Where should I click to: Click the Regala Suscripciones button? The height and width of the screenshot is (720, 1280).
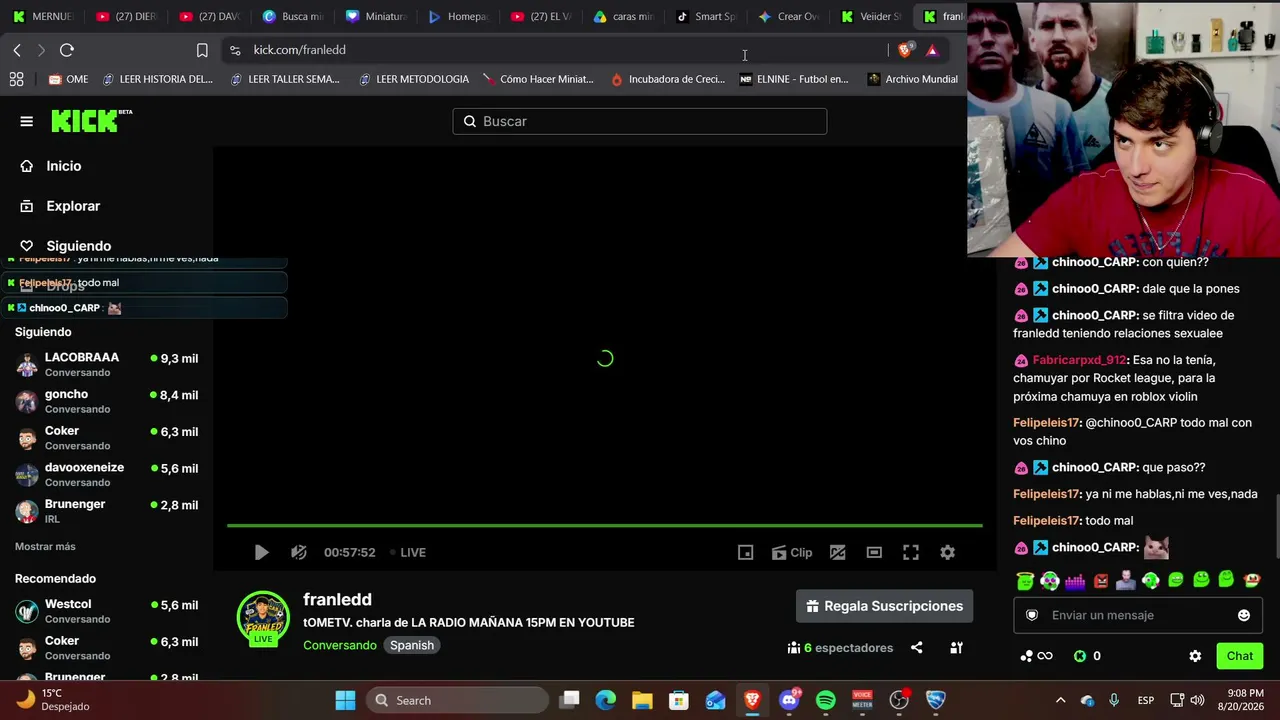coord(884,606)
